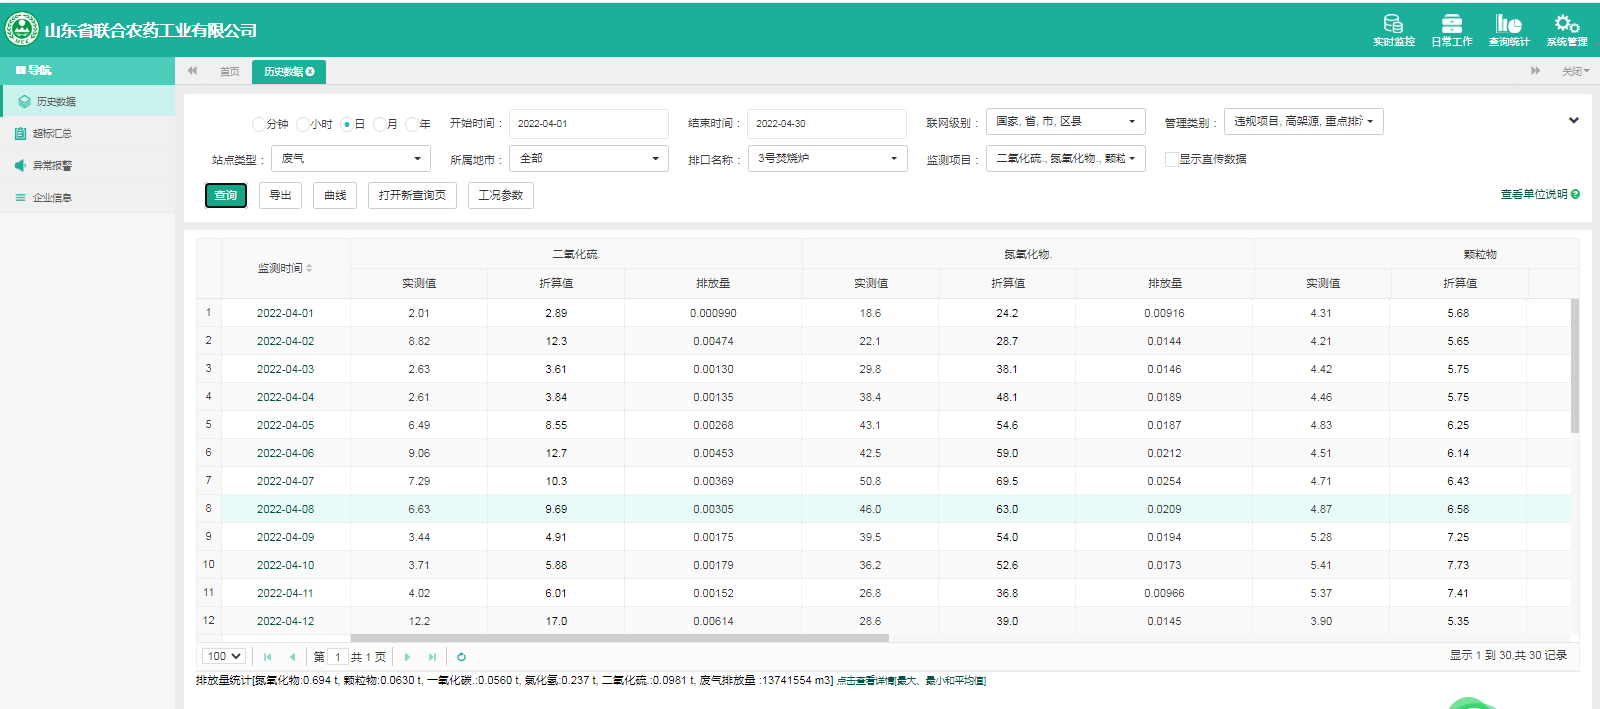Select the 月 monthly radio button
1600x709 pixels.
click(380, 124)
